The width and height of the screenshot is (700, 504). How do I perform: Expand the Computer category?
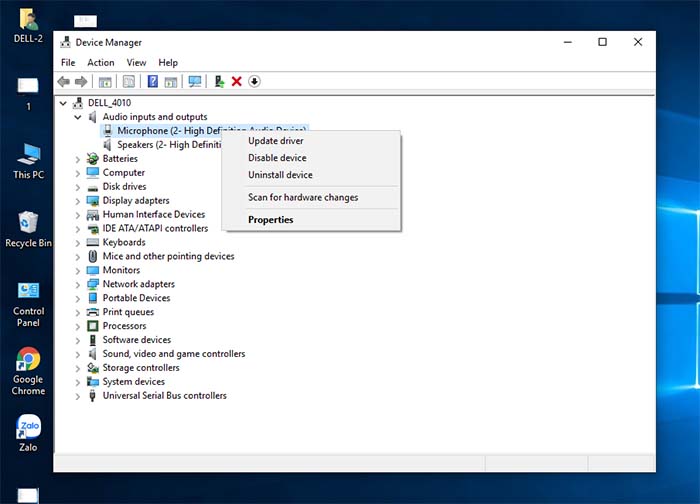tap(78, 173)
